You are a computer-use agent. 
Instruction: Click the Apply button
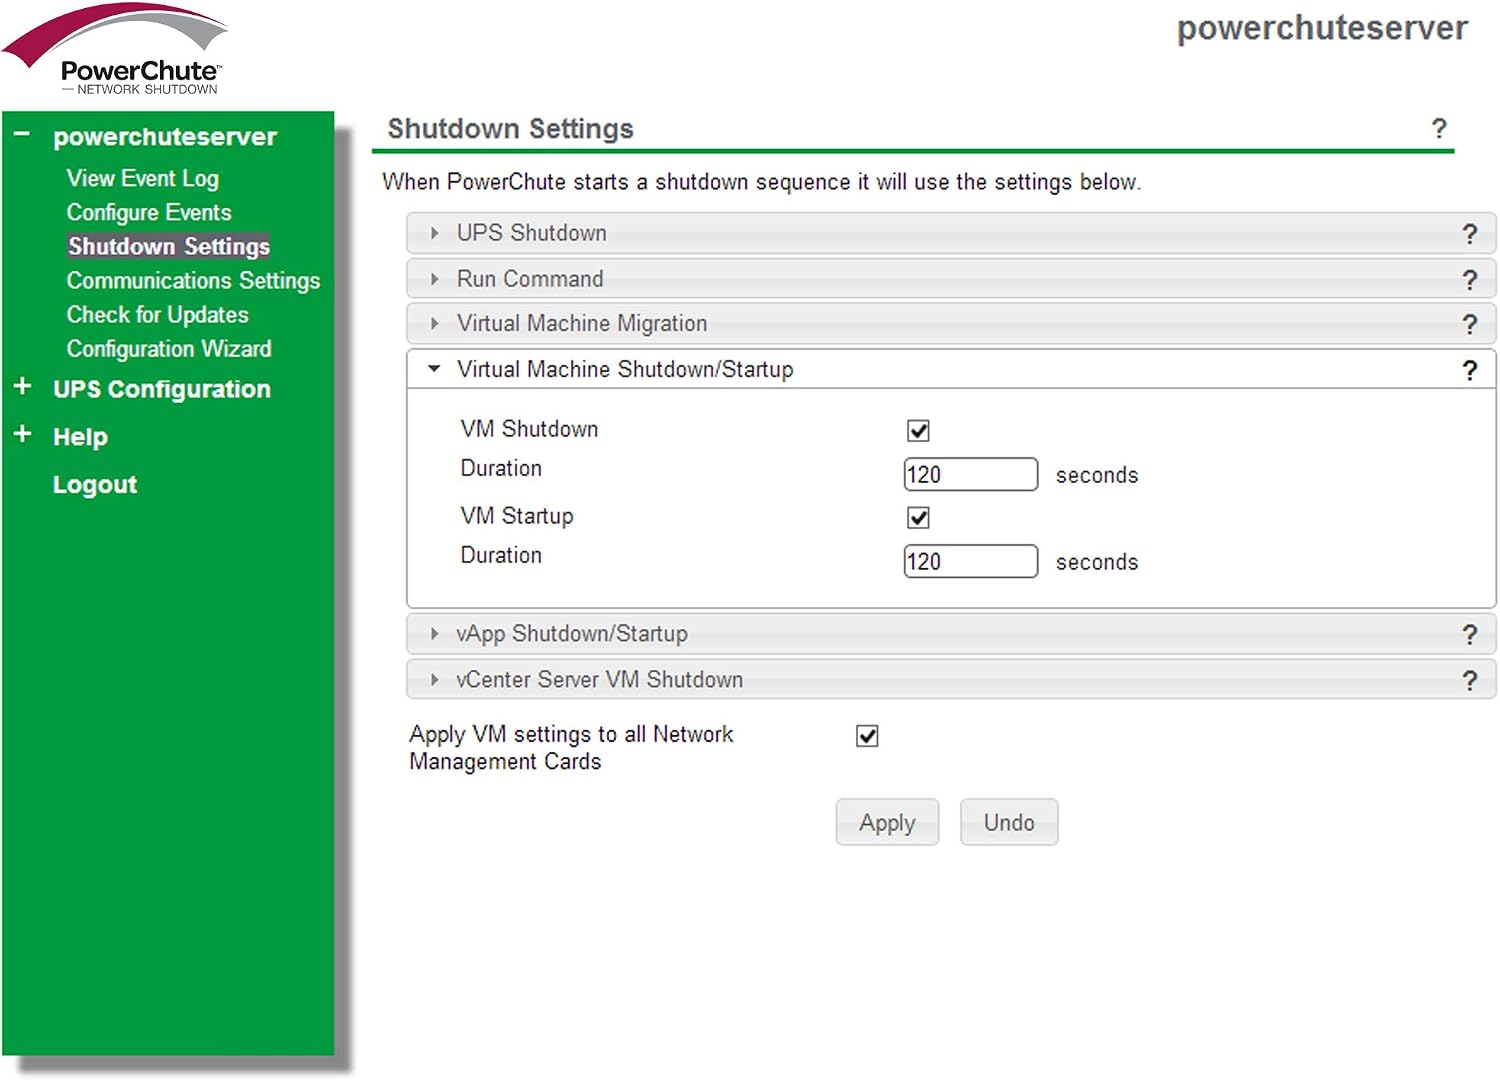(887, 822)
